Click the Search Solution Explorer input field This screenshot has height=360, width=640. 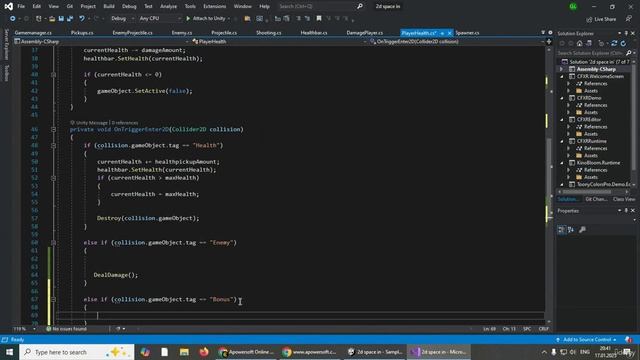(x=590, y=53)
